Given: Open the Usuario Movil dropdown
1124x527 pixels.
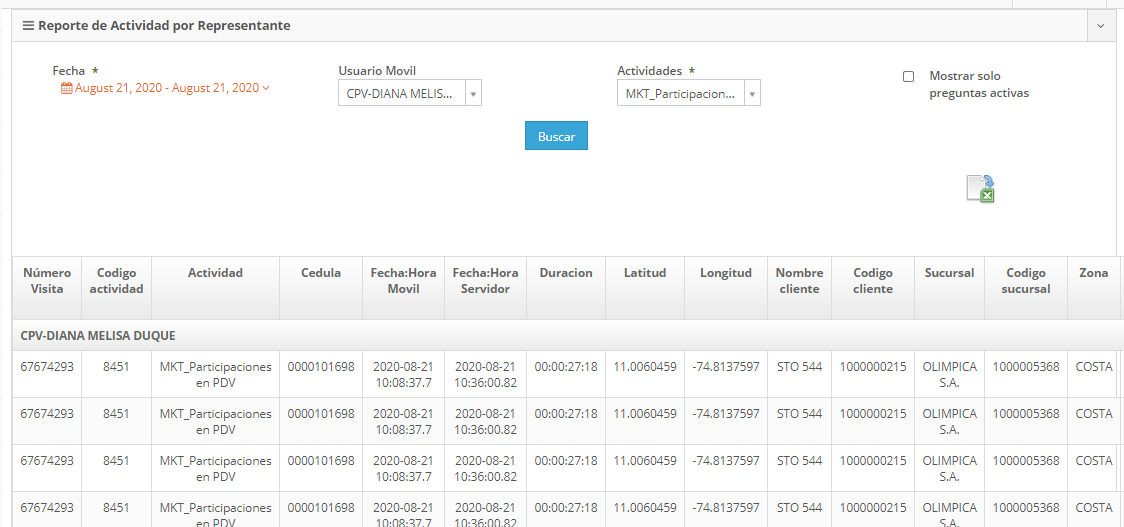Looking at the screenshot, I should point(409,93).
